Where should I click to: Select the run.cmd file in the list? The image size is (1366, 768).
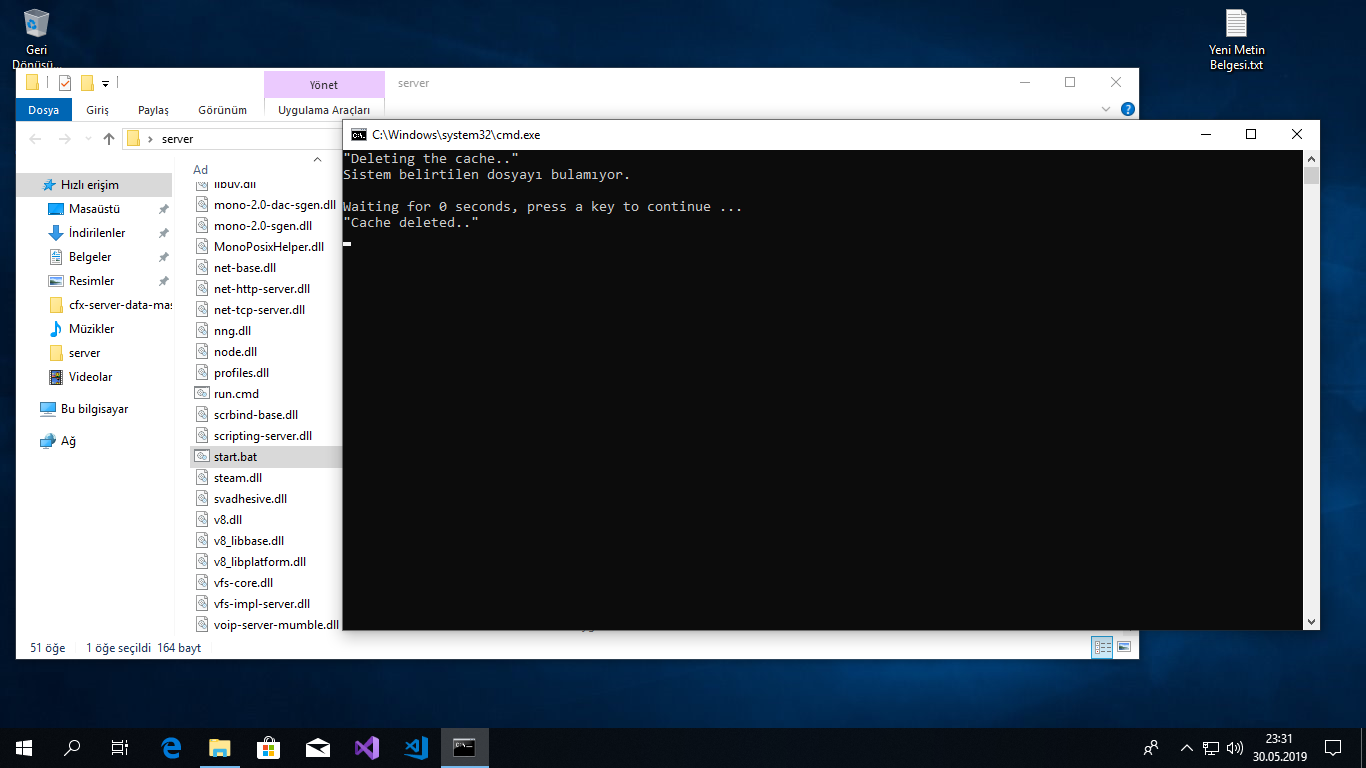pyautogui.click(x=236, y=394)
